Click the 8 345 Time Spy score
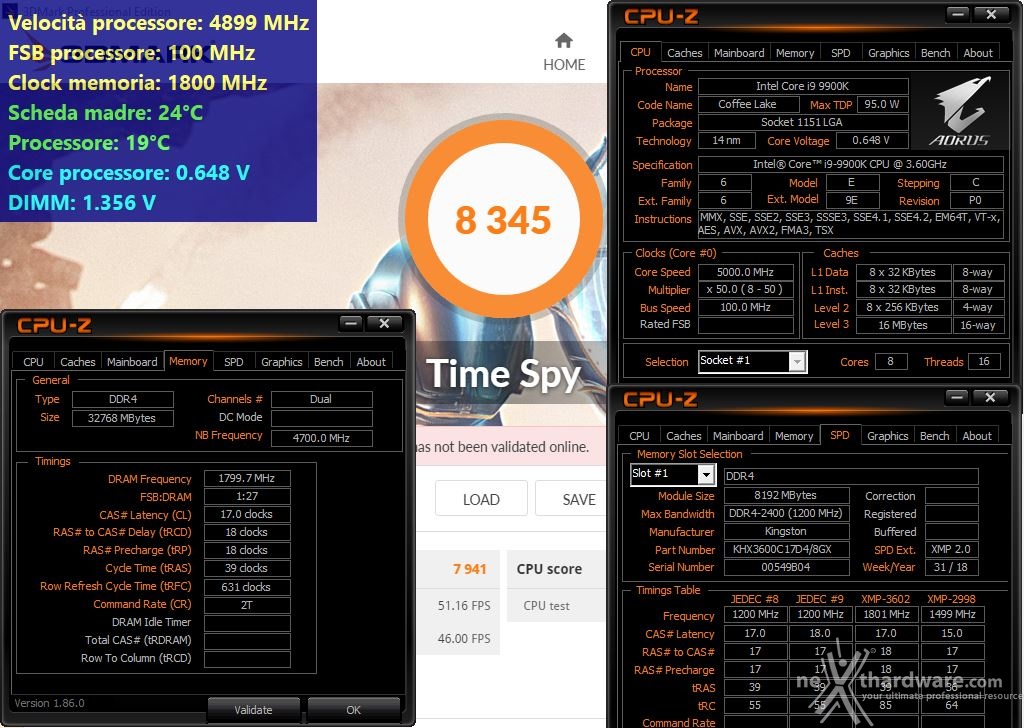The width and height of the screenshot is (1024, 728). [x=503, y=220]
